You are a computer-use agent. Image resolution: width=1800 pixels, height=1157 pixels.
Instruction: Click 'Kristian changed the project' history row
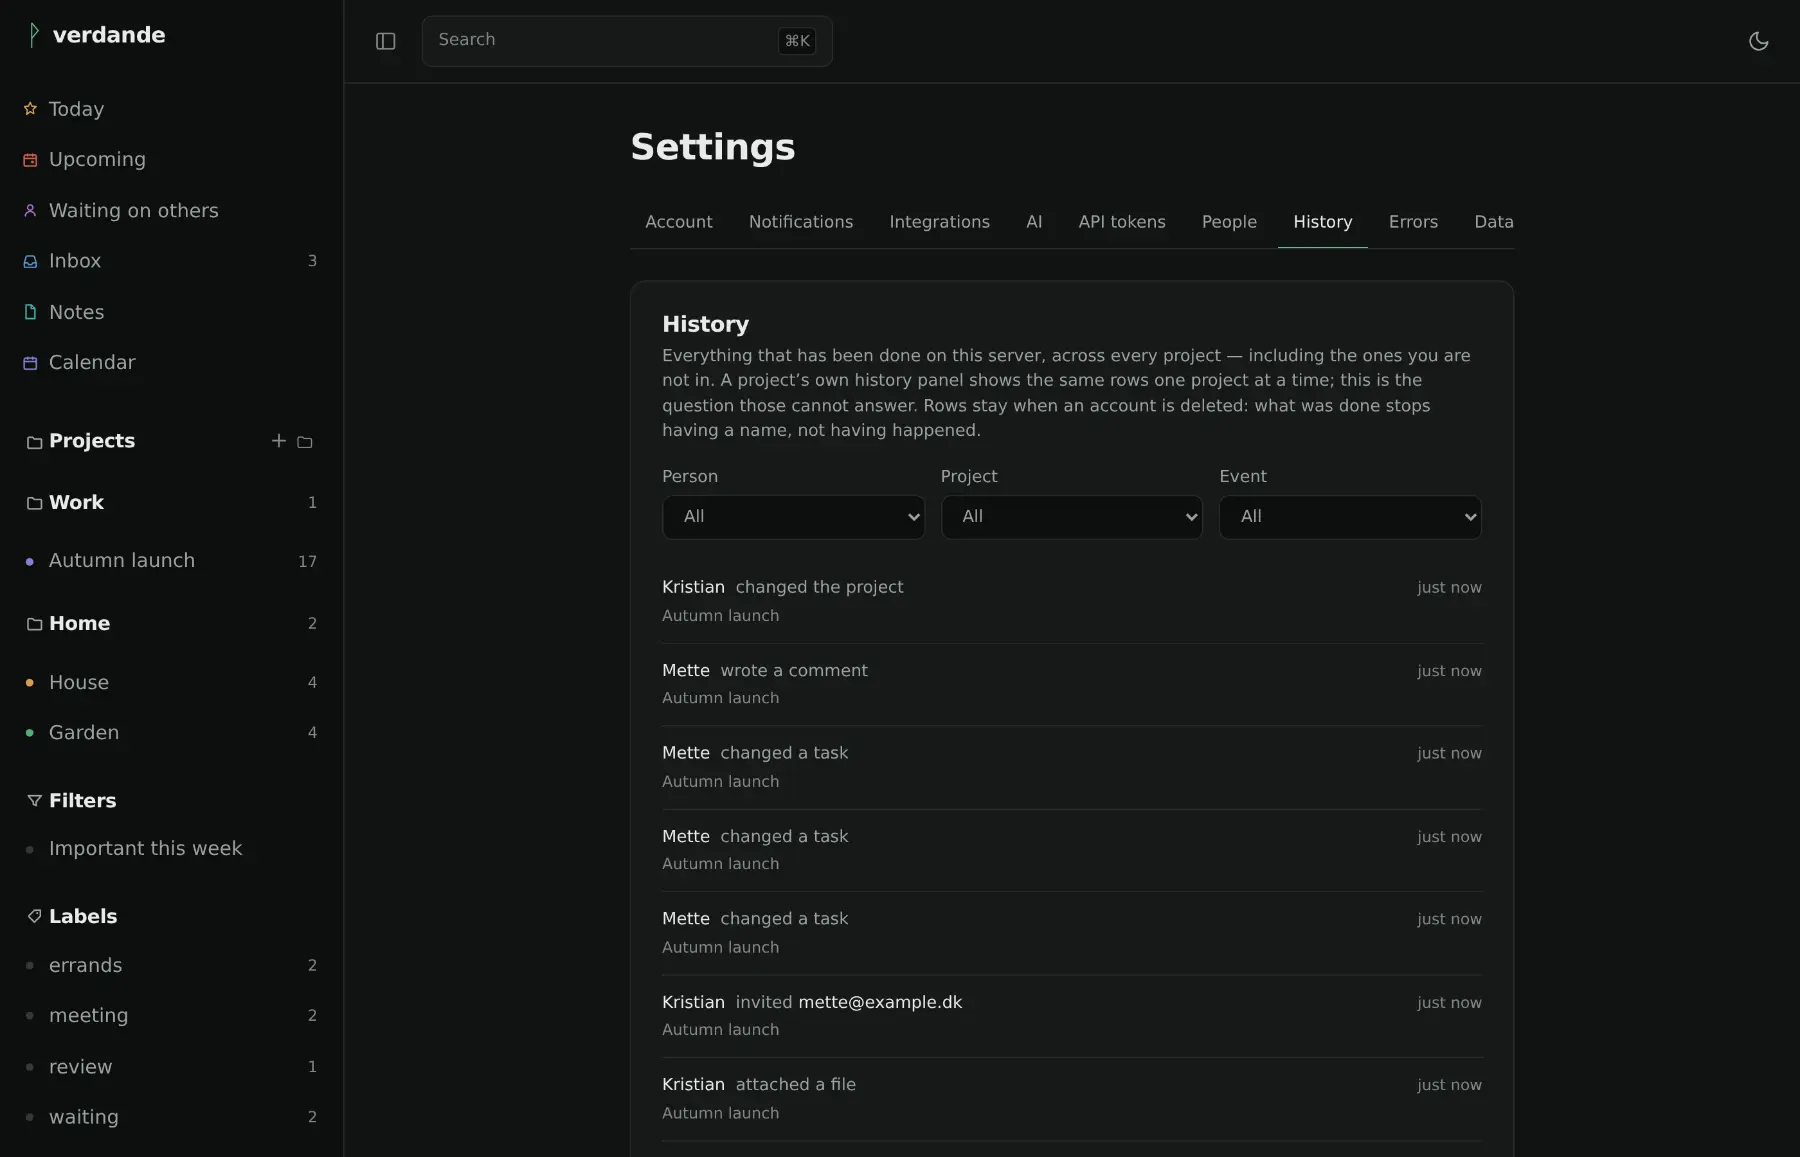(x=1072, y=601)
